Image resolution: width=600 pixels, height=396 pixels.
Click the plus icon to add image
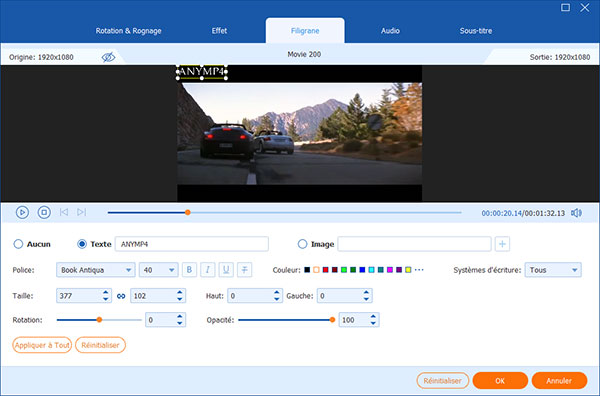point(502,244)
